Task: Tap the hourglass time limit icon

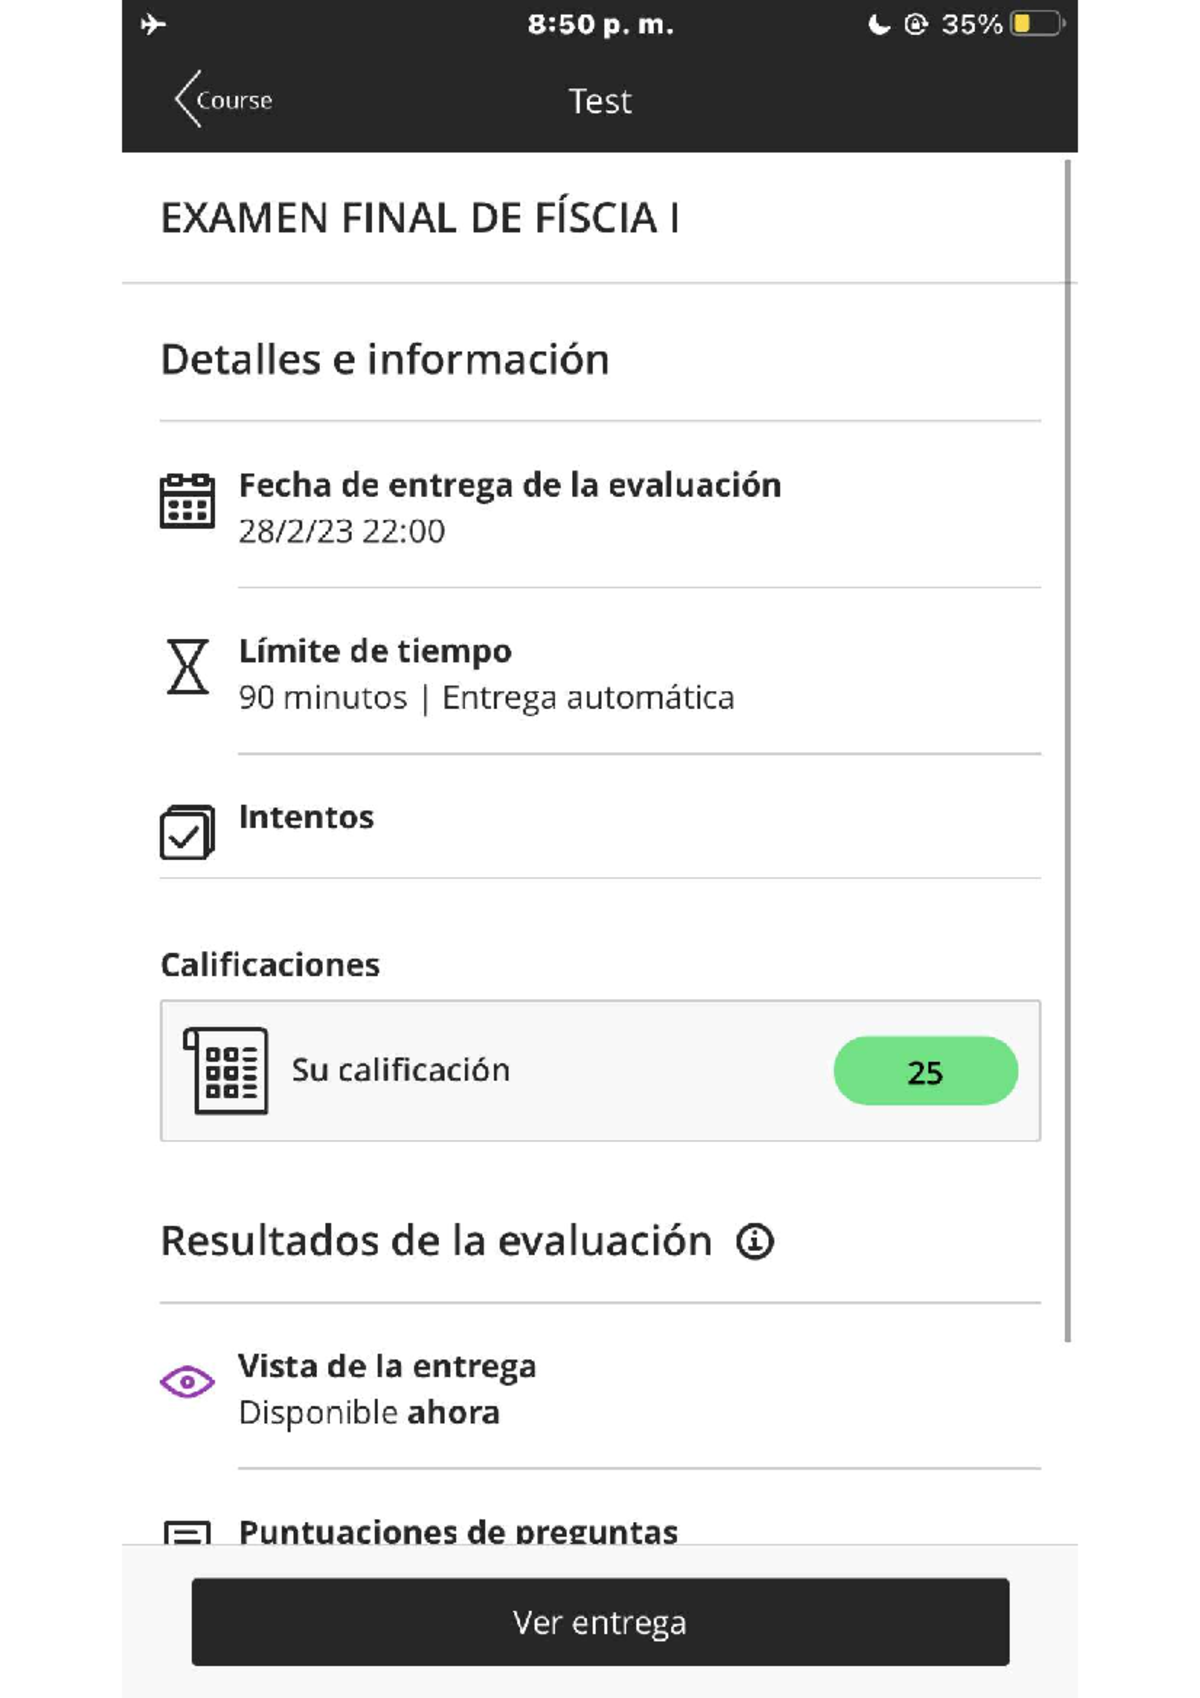Action: 187,667
